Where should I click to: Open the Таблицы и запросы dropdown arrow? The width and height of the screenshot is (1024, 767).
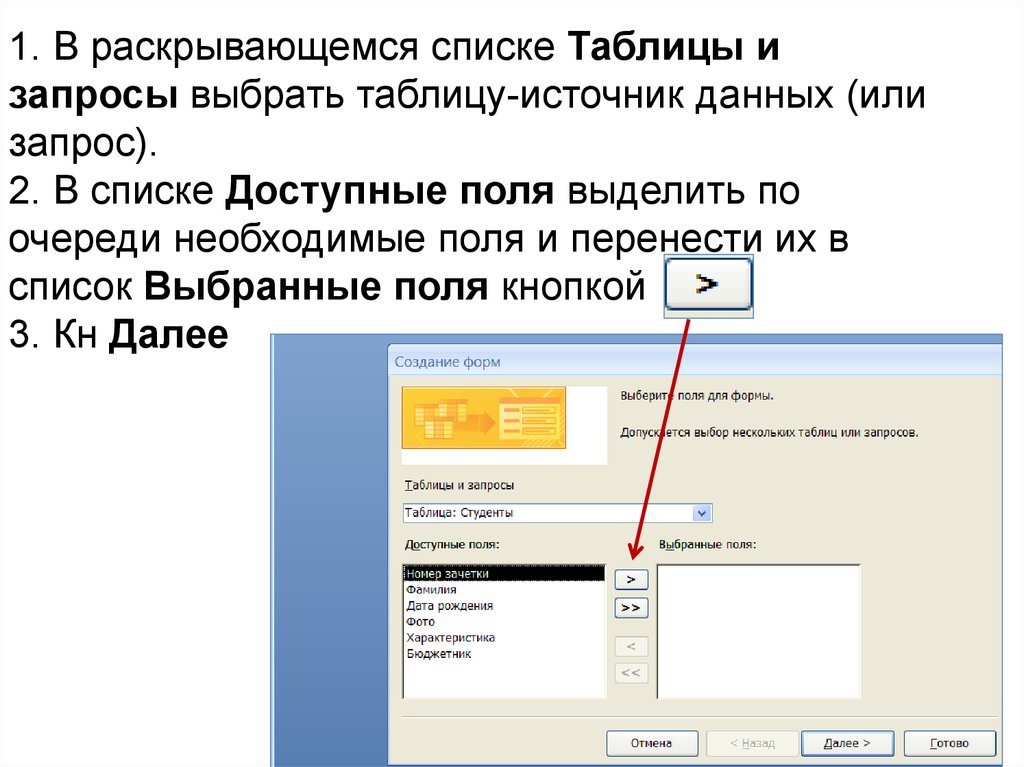click(x=702, y=513)
